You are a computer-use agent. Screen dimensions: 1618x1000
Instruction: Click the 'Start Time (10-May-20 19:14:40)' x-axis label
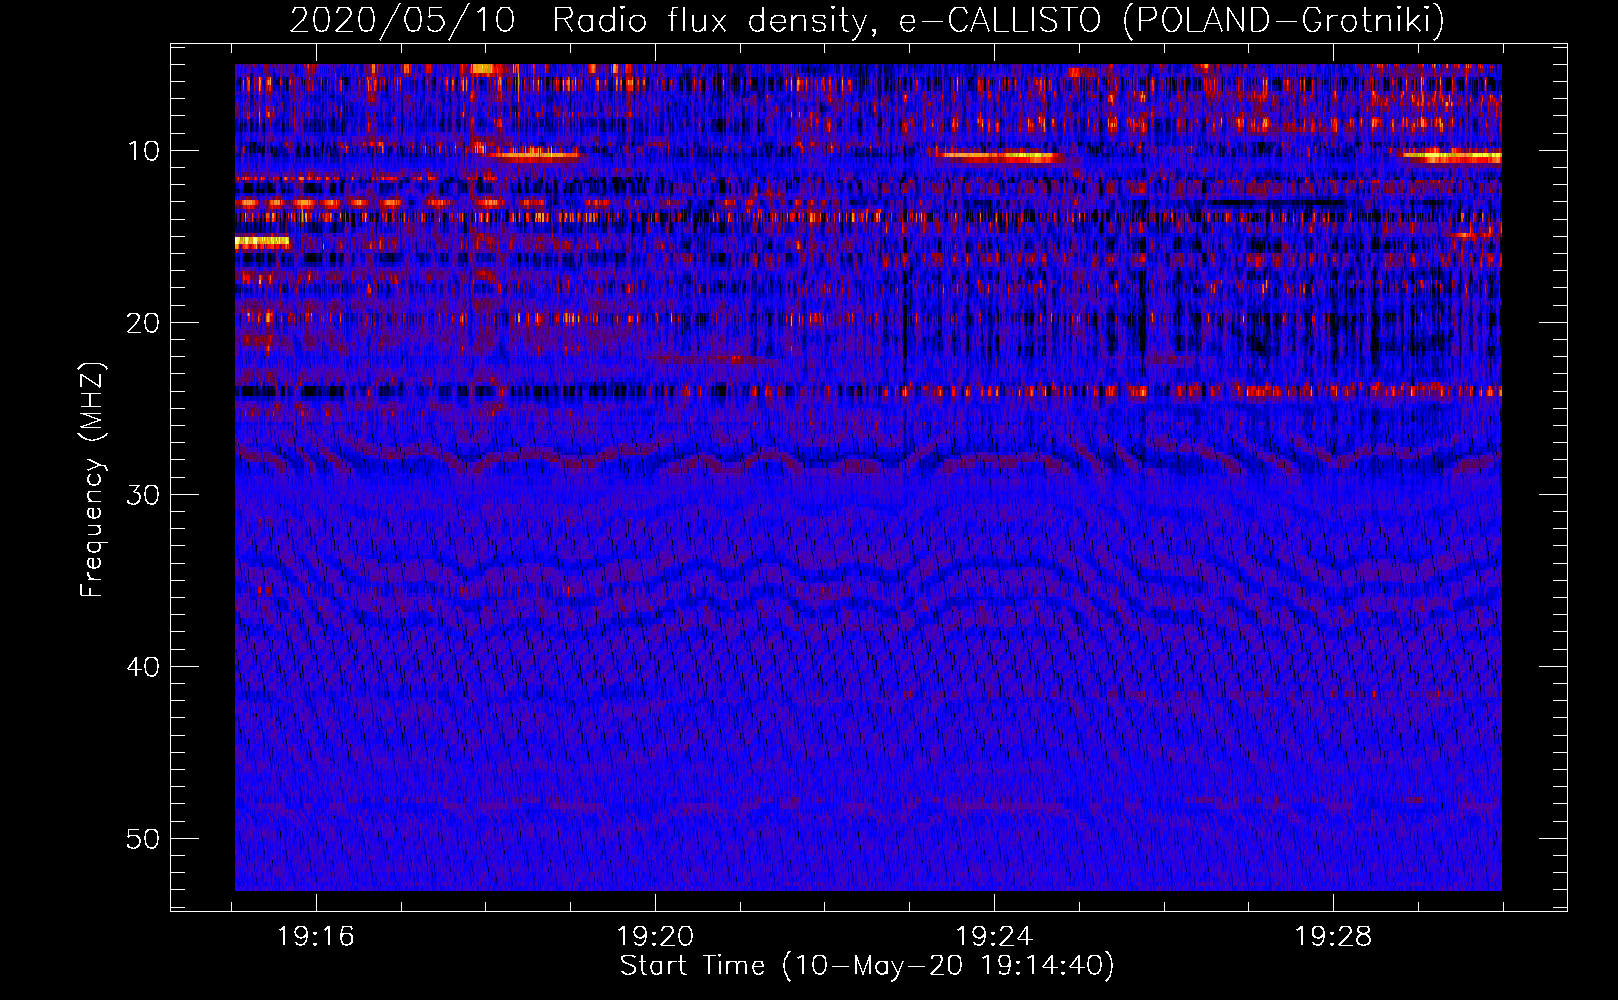[x=867, y=966]
